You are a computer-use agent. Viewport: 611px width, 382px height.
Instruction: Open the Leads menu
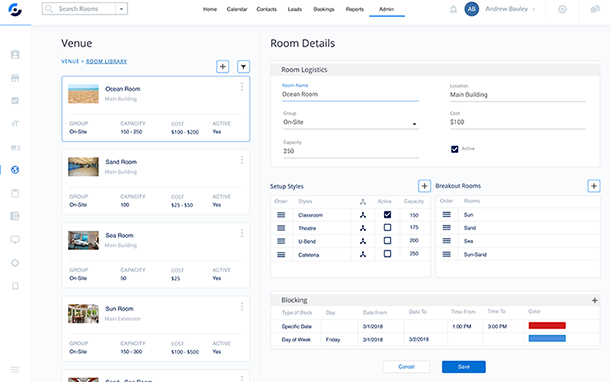[295, 9]
